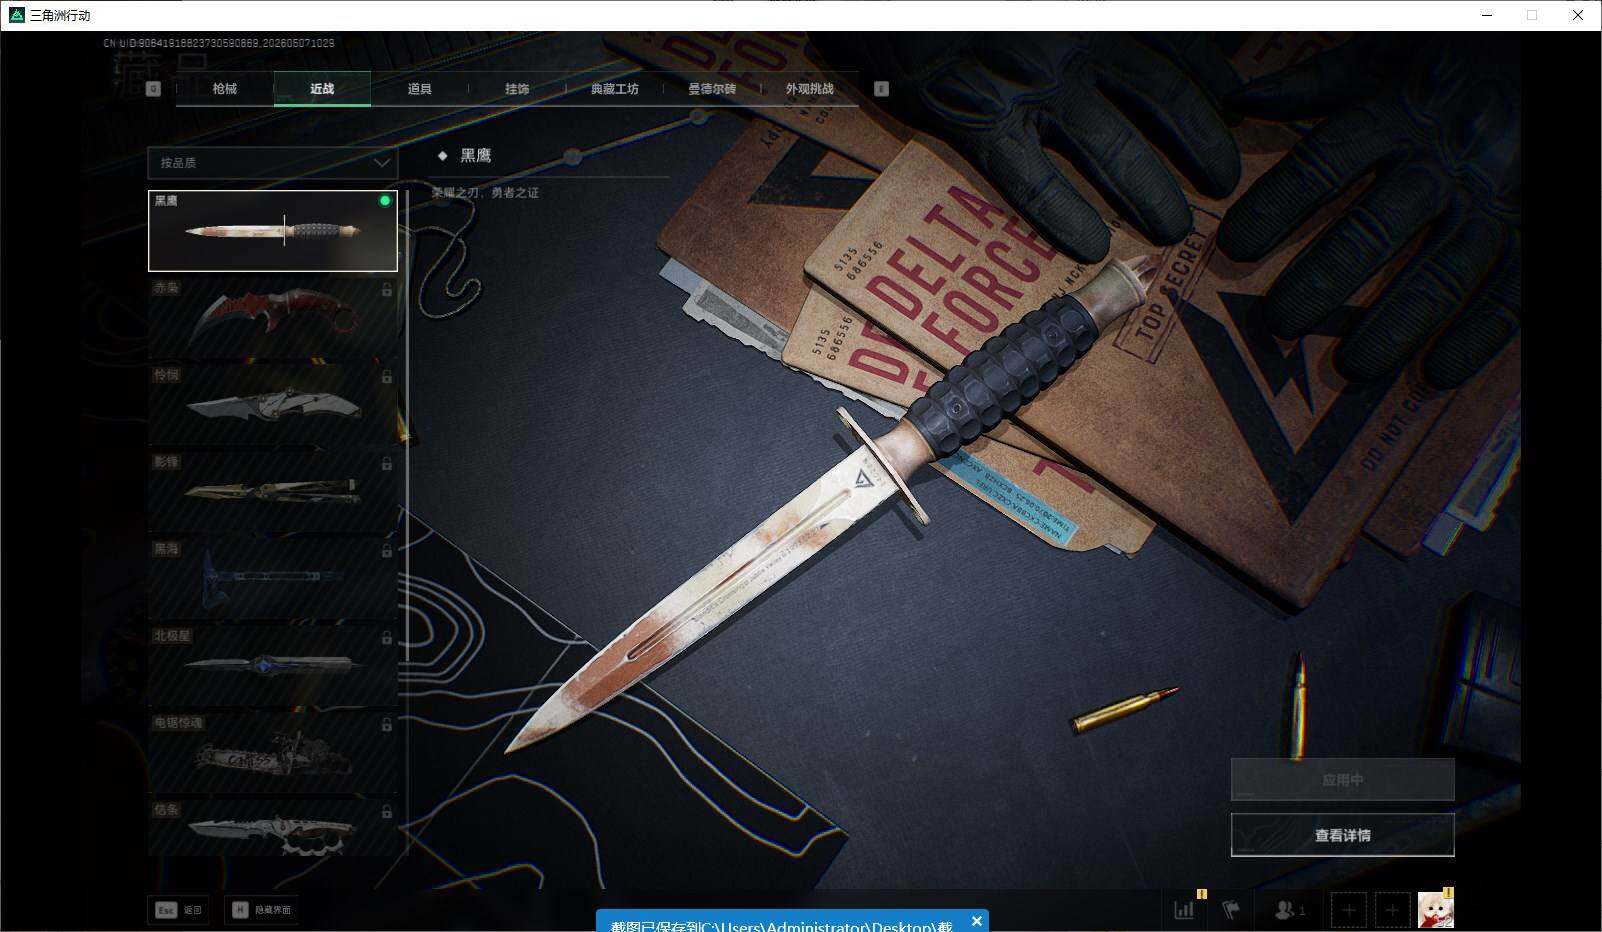Open the stats bar-chart icon
The image size is (1602, 932).
[x=1184, y=910]
